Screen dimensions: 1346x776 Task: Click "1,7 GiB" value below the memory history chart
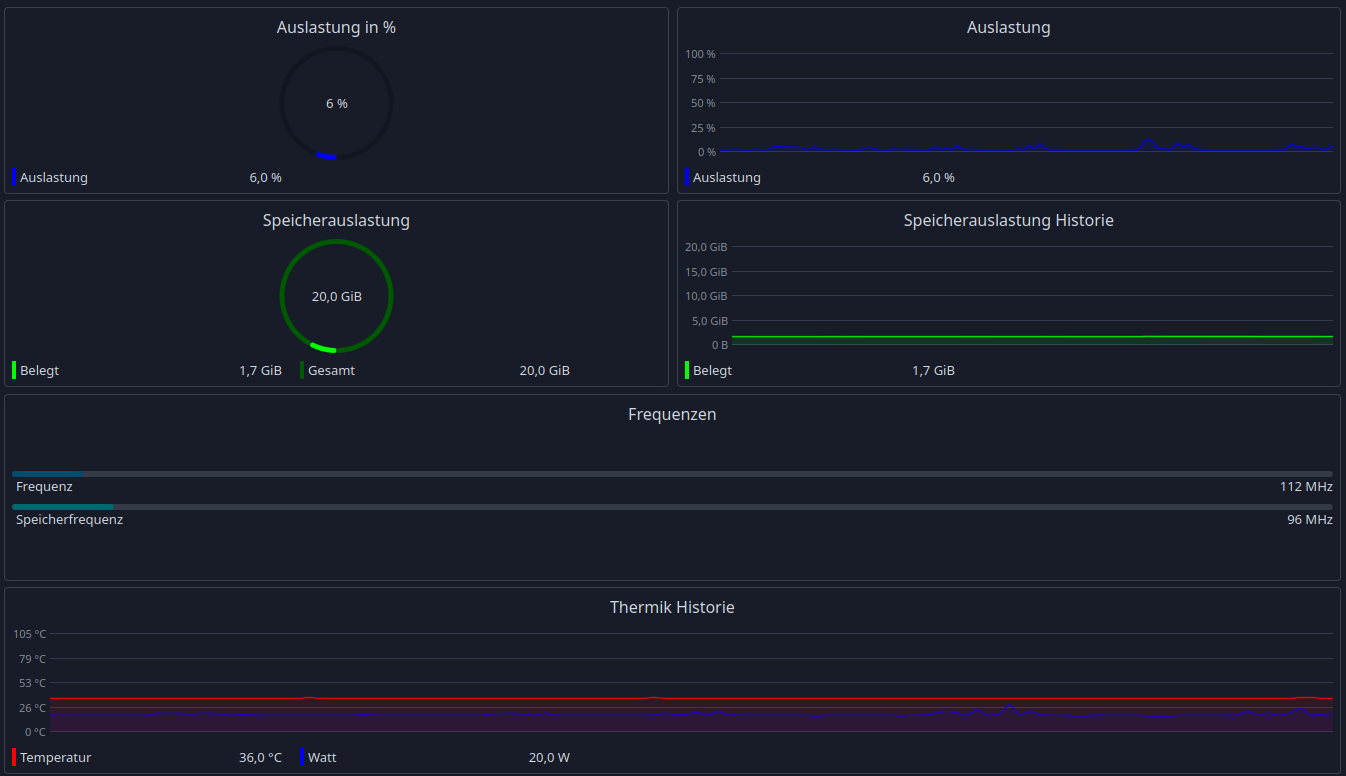coord(933,371)
